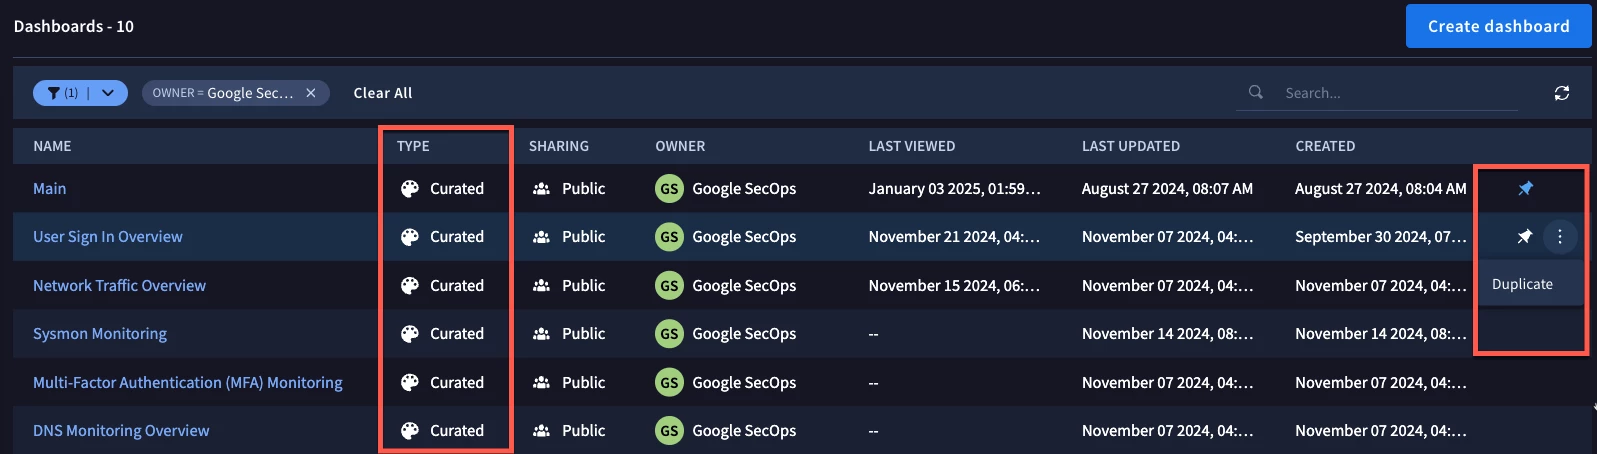This screenshot has width=1597, height=454.
Task: Click Curated palette icon in Sysmon Monitoring row
Action: click(410, 334)
